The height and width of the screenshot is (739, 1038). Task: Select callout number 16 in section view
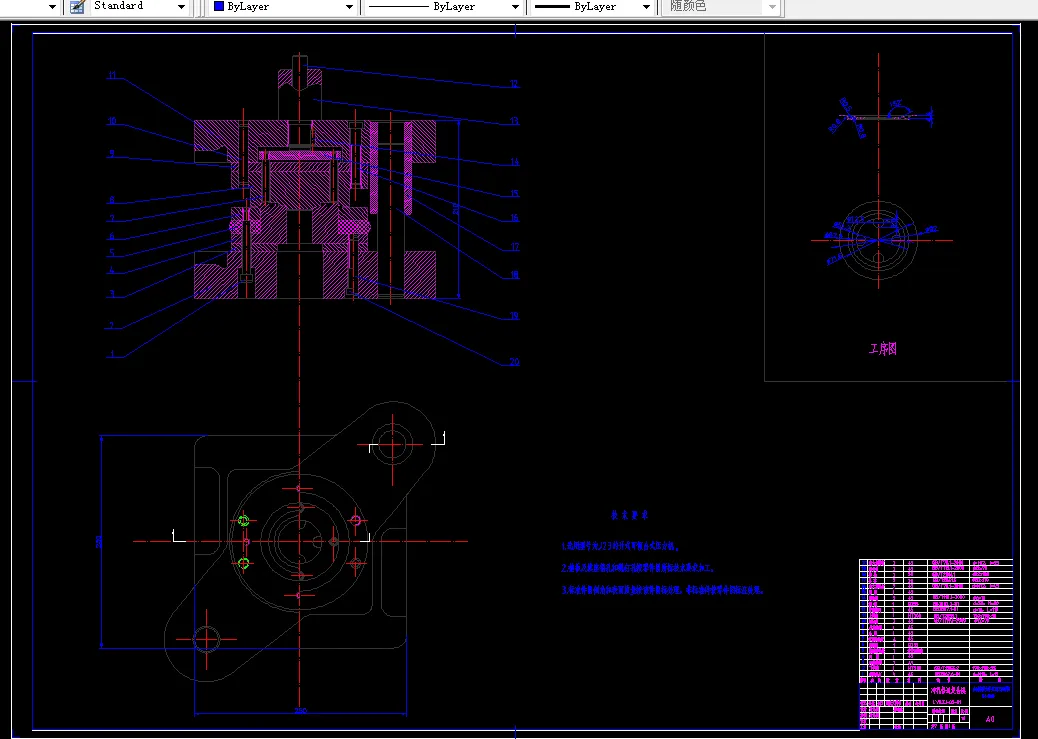pos(514,218)
